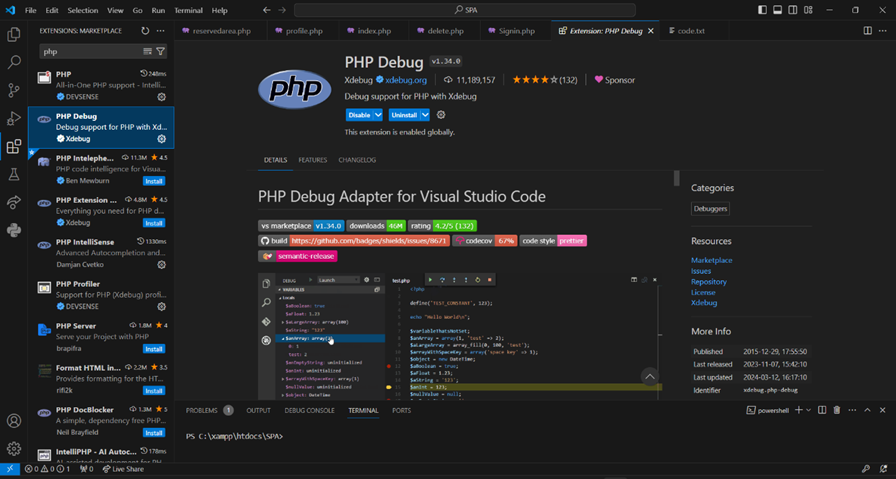Expand the Disable button dropdown
896x479 pixels.
(378, 115)
